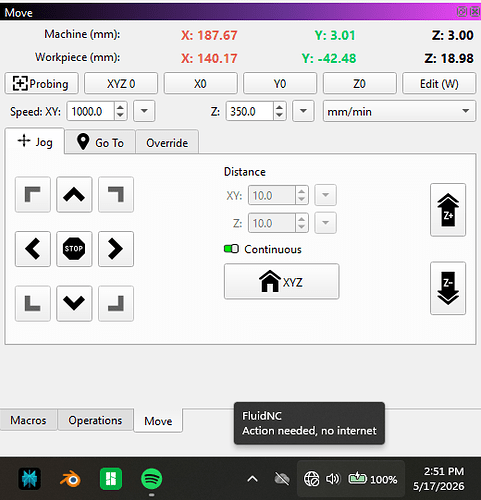The image size is (481, 500).
Task: Click Edit (W) workpiece coordinates
Action: tap(439, 83)
